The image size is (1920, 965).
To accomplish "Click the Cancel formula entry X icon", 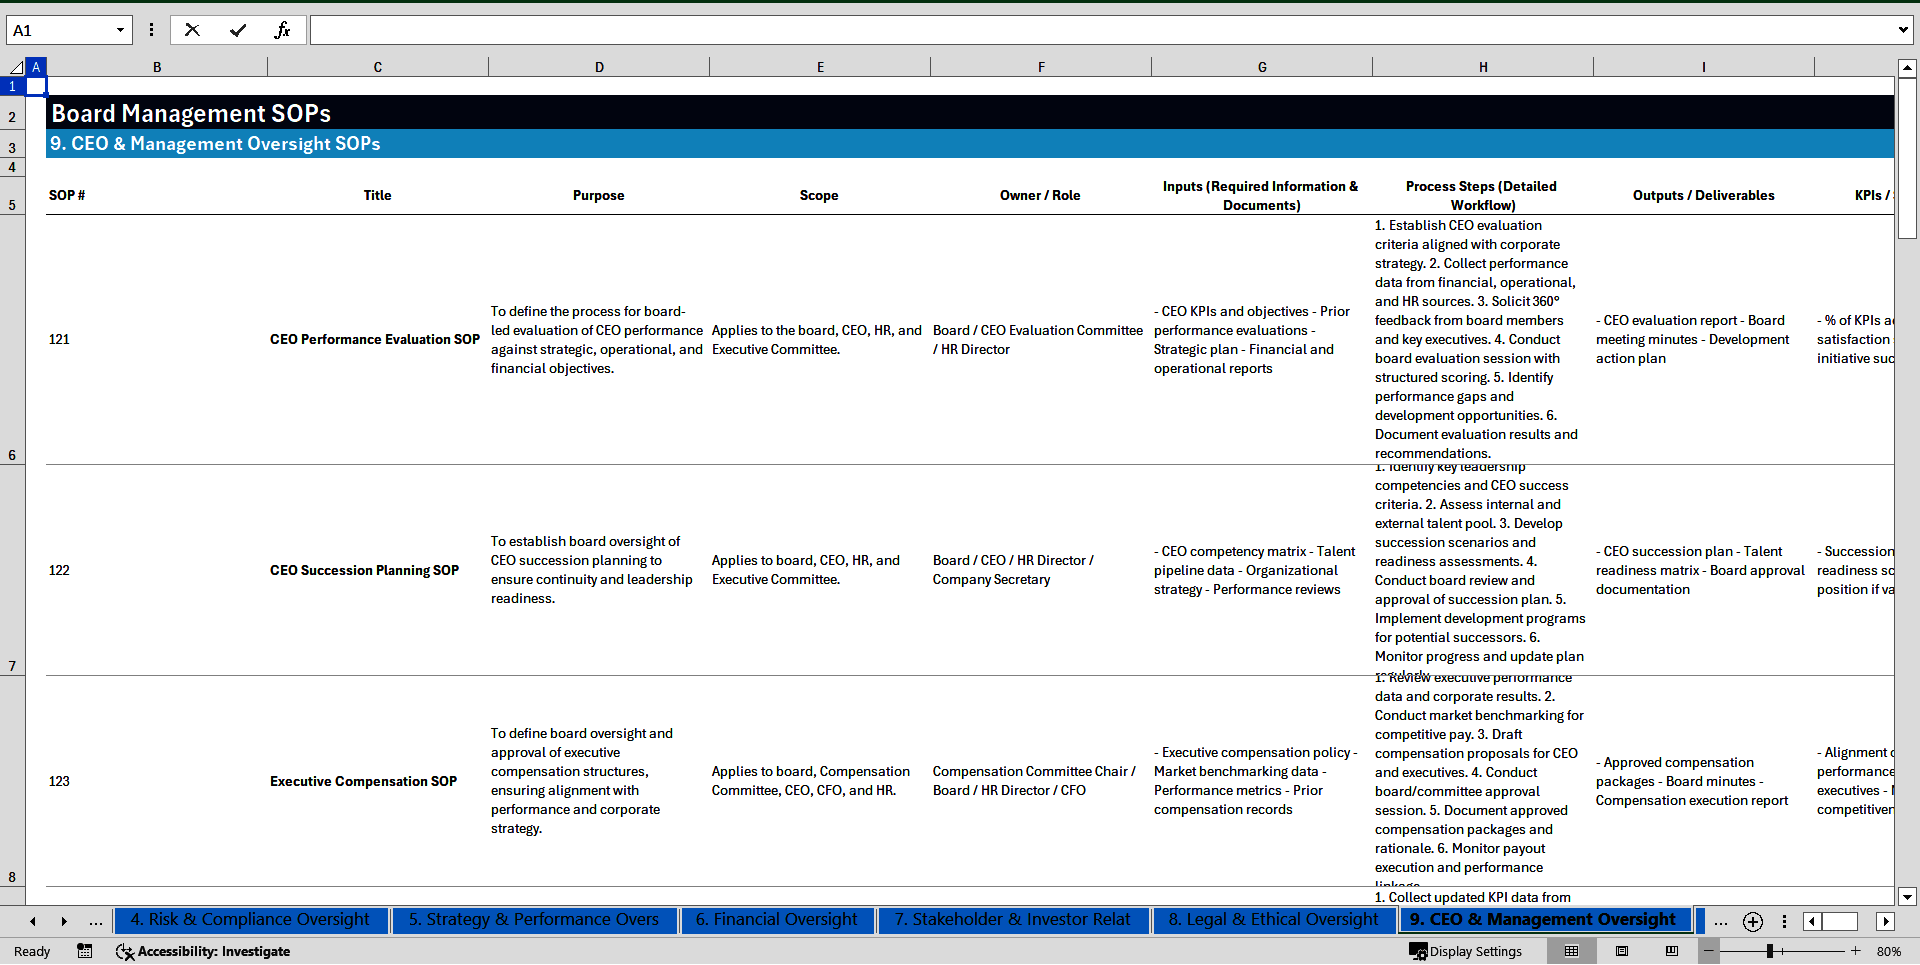I will [x=192, y=30].
